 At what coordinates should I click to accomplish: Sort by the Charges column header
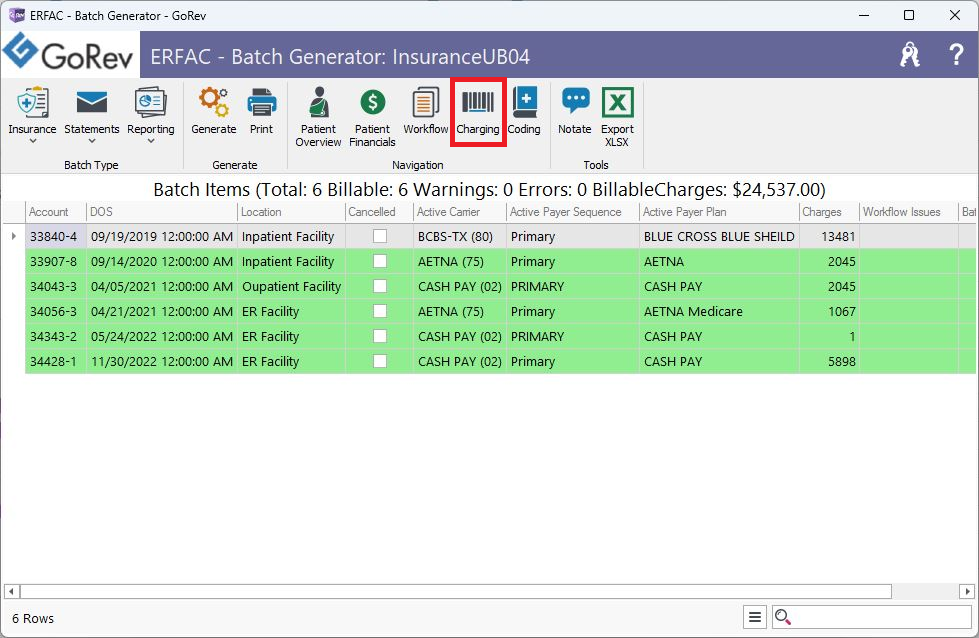tap(829, 212)
